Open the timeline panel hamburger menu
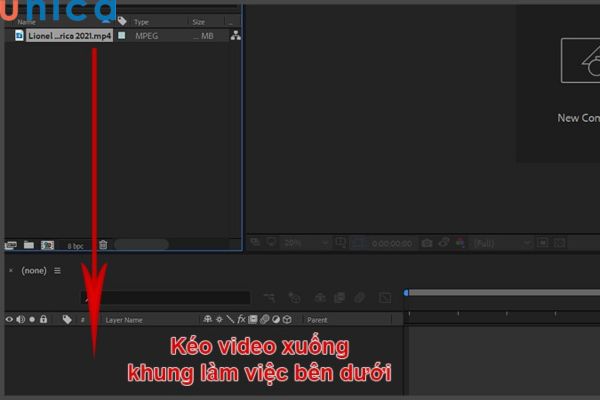600x400 pixels. 57,271
